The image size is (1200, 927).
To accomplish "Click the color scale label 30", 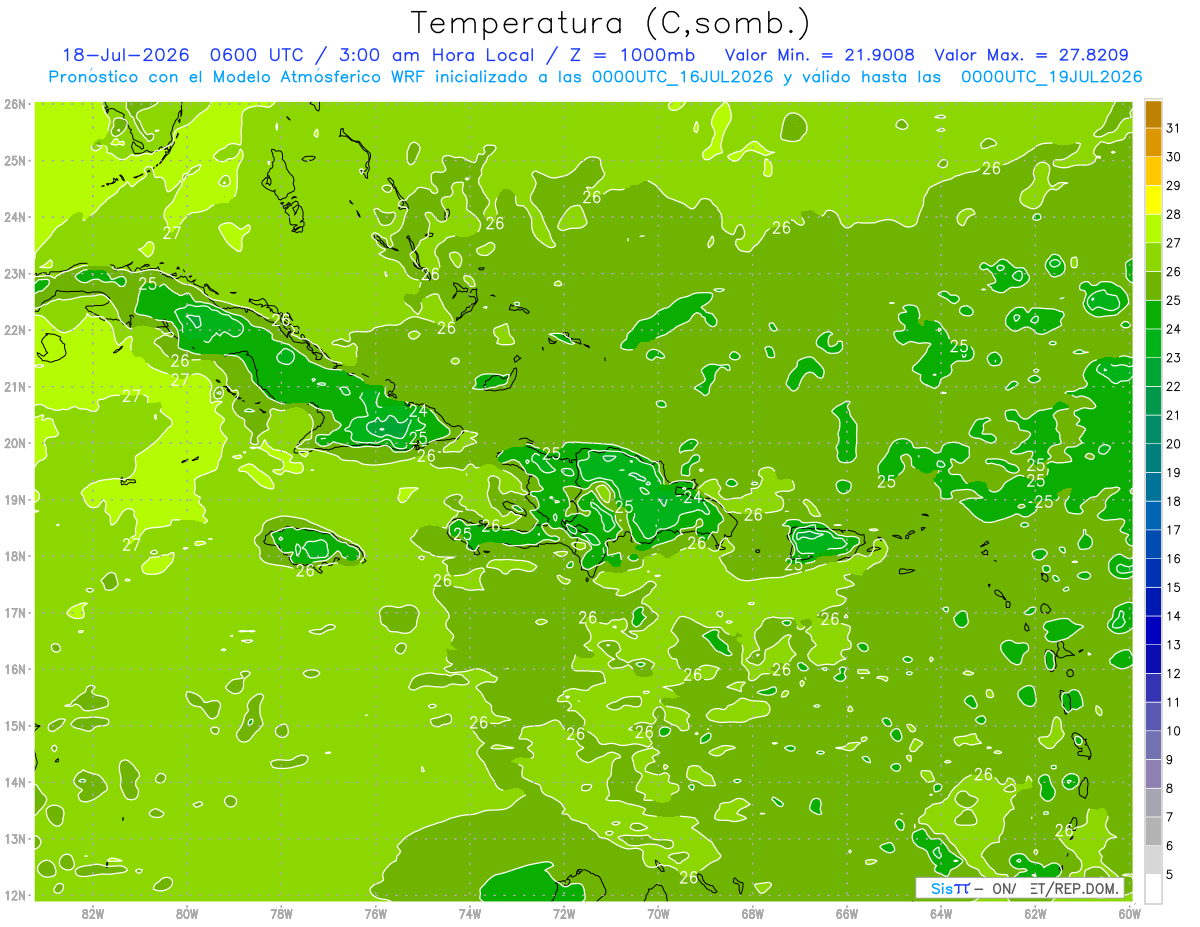I will coord(1174,157).
